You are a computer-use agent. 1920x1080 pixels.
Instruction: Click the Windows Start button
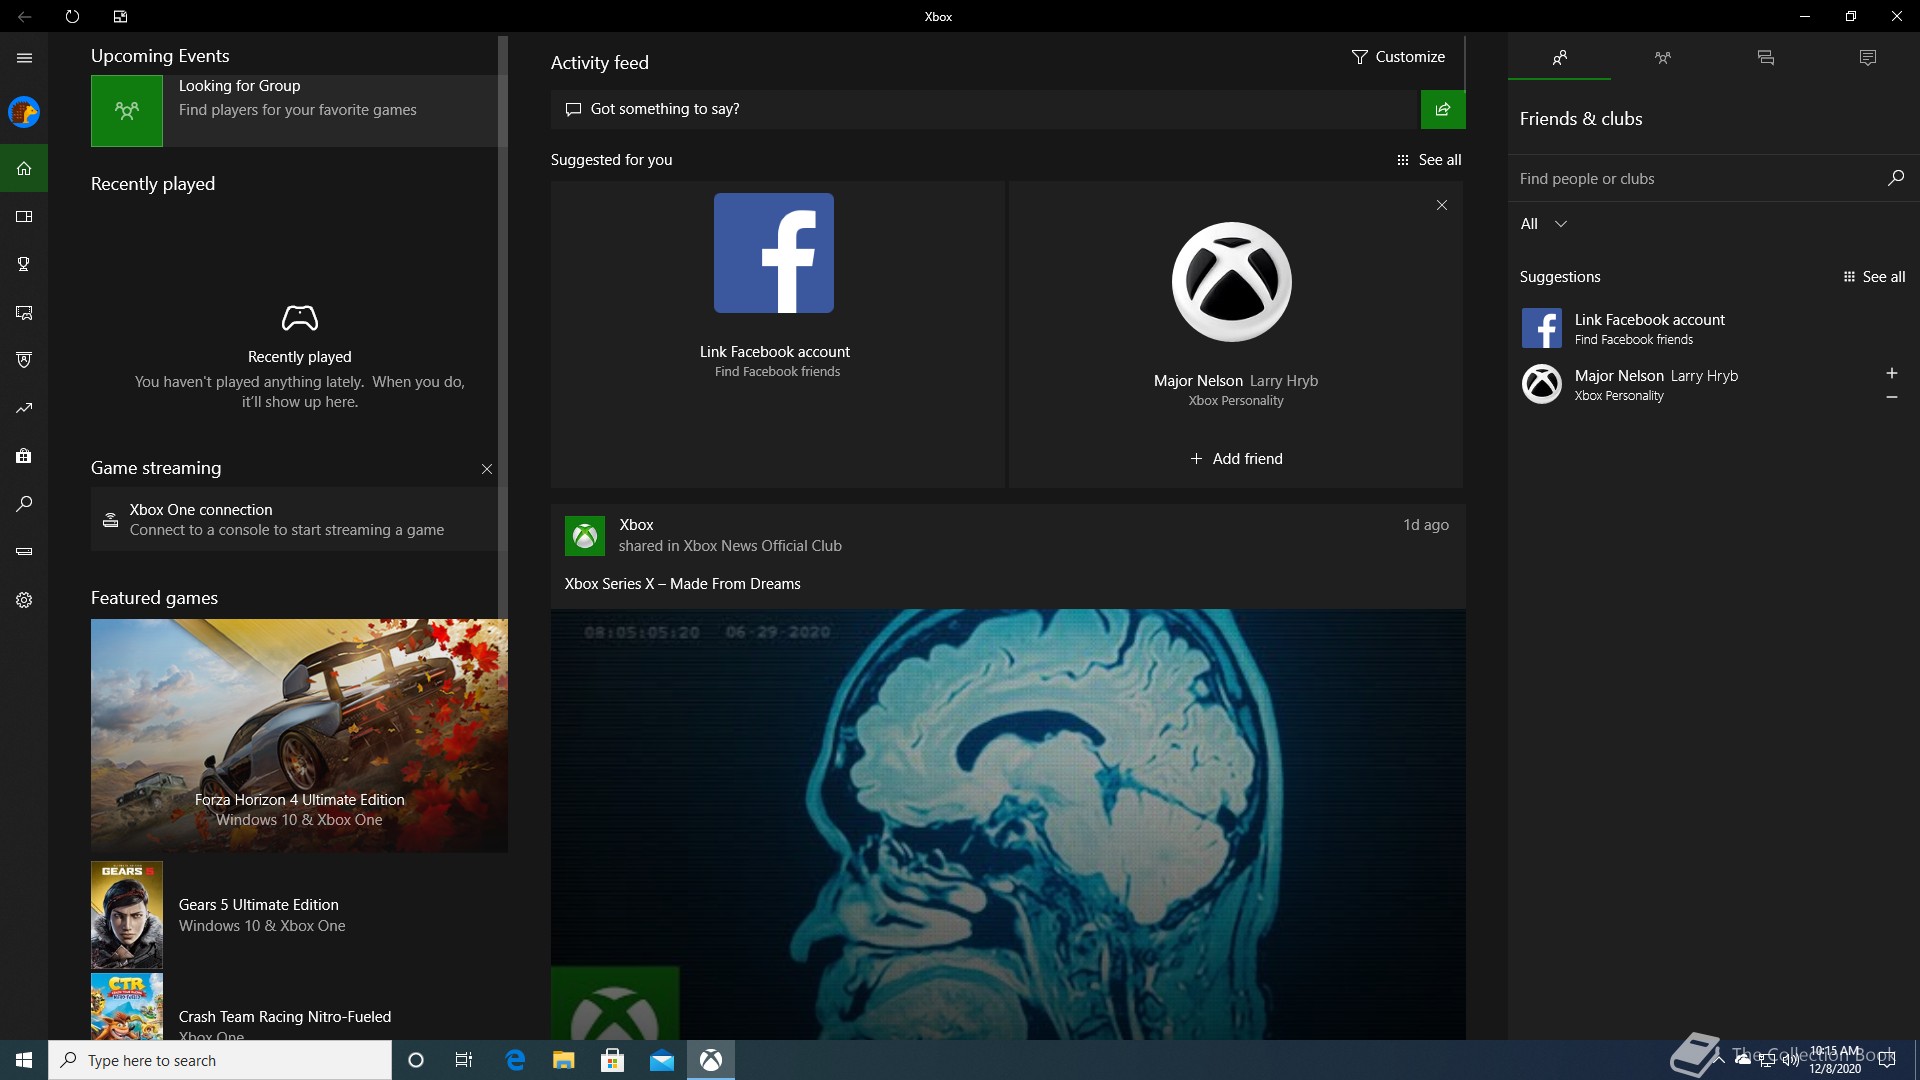point(24,1060)
